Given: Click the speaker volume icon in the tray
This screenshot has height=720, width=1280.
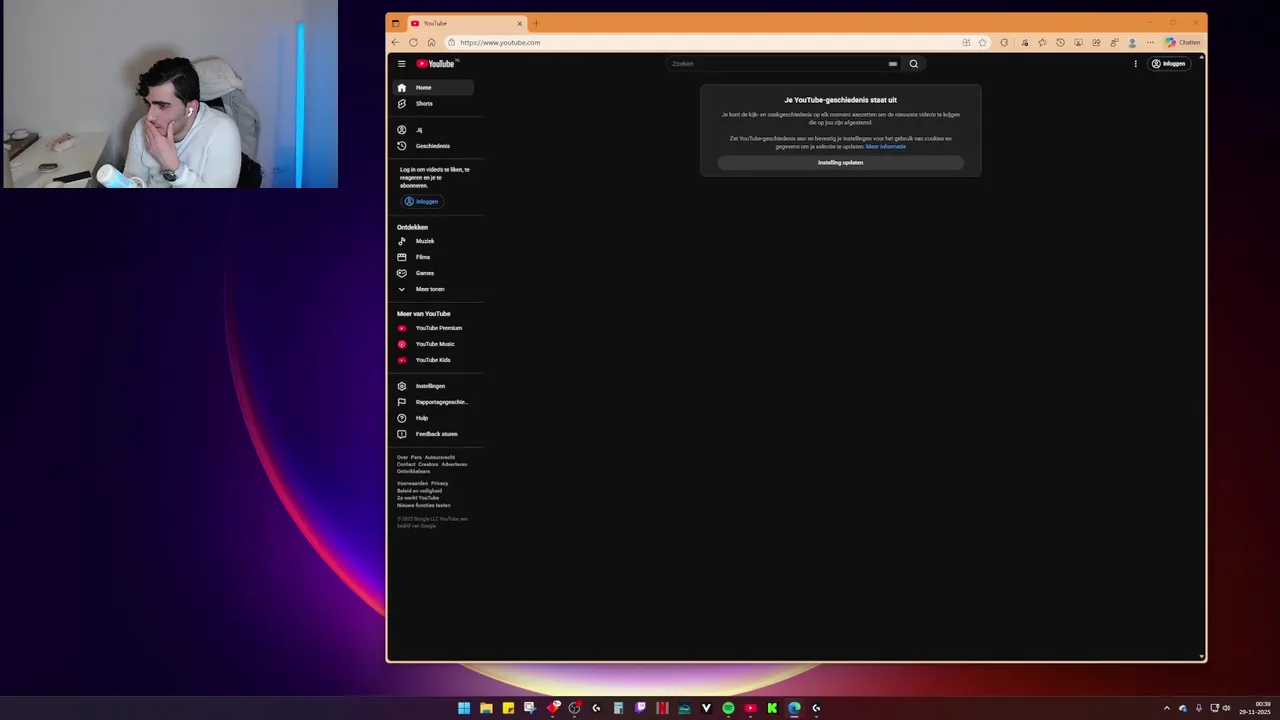Looking at the screenshot, I should click(1227, 708).
